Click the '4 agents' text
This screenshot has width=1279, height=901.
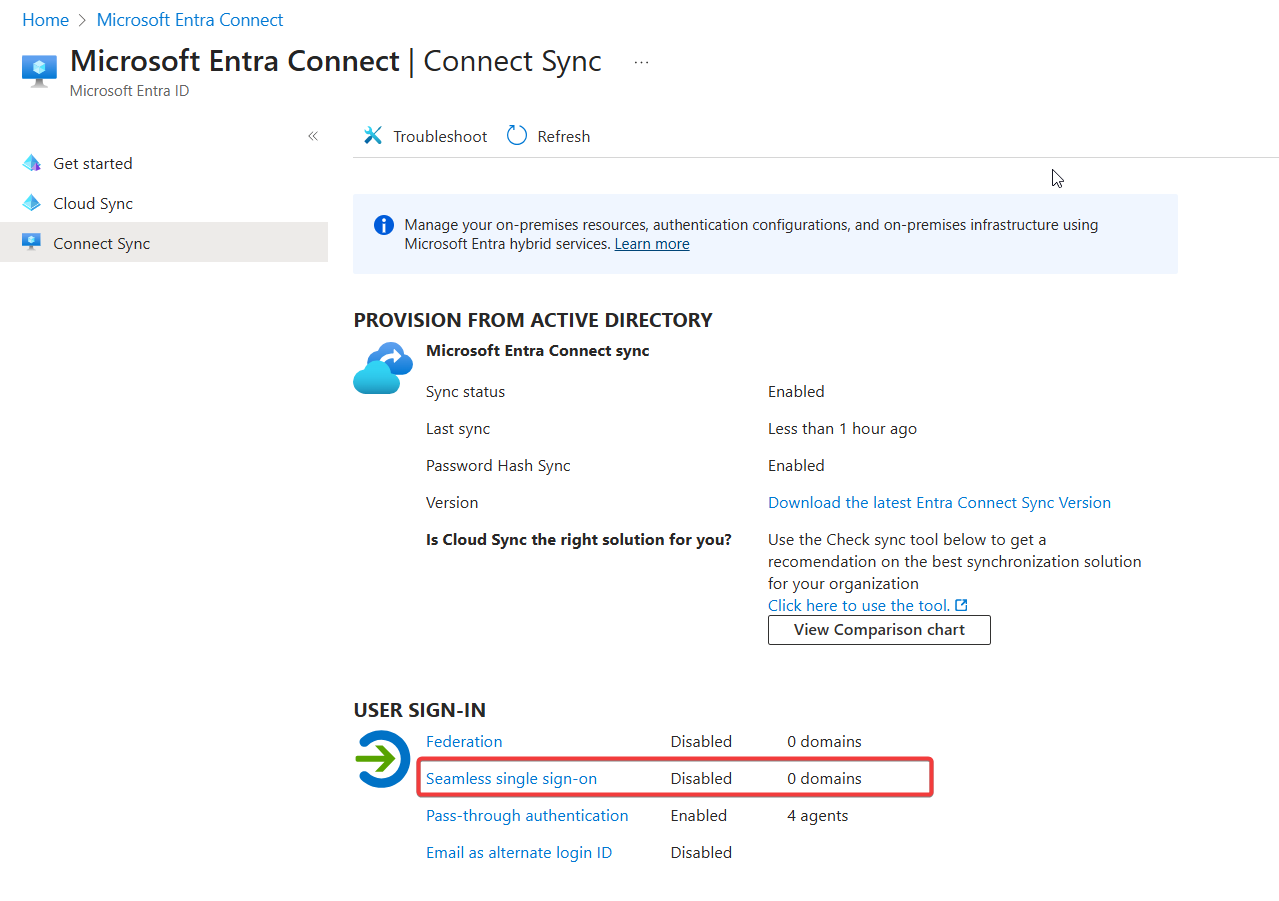pyautogui.click(x=817, y=815)
